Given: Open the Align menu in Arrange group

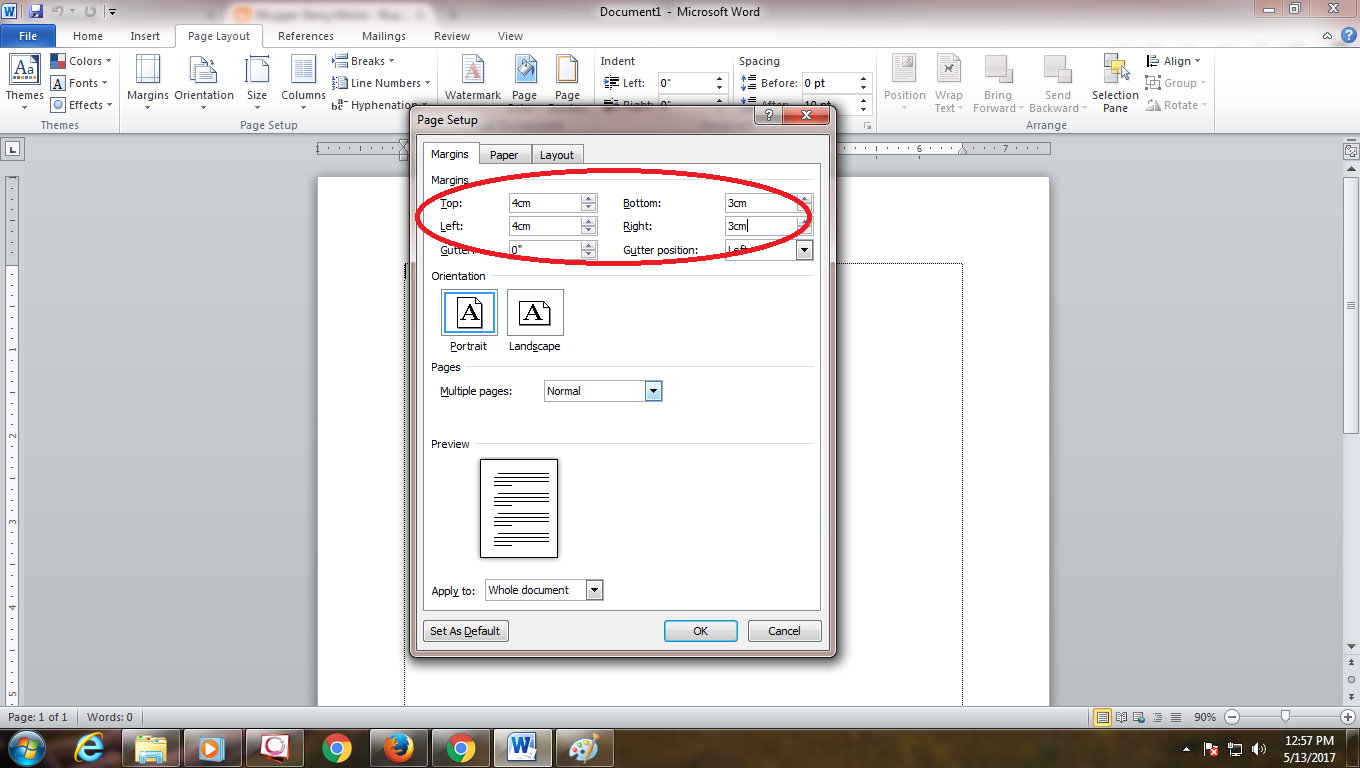Looking at the screenshot, I should [x=1174, y=61].
